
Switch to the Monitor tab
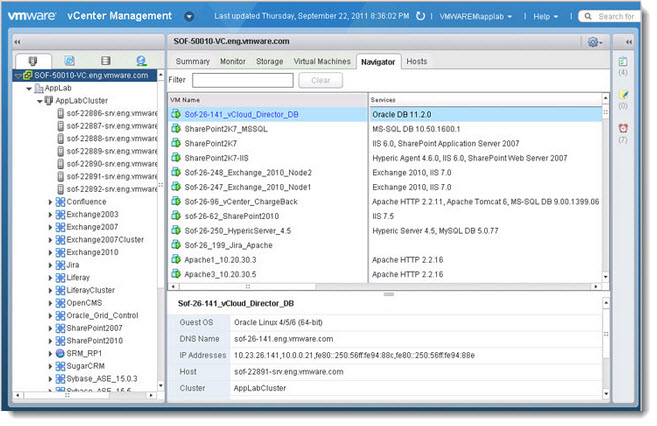pyautogui.click(x=233, y=62)
